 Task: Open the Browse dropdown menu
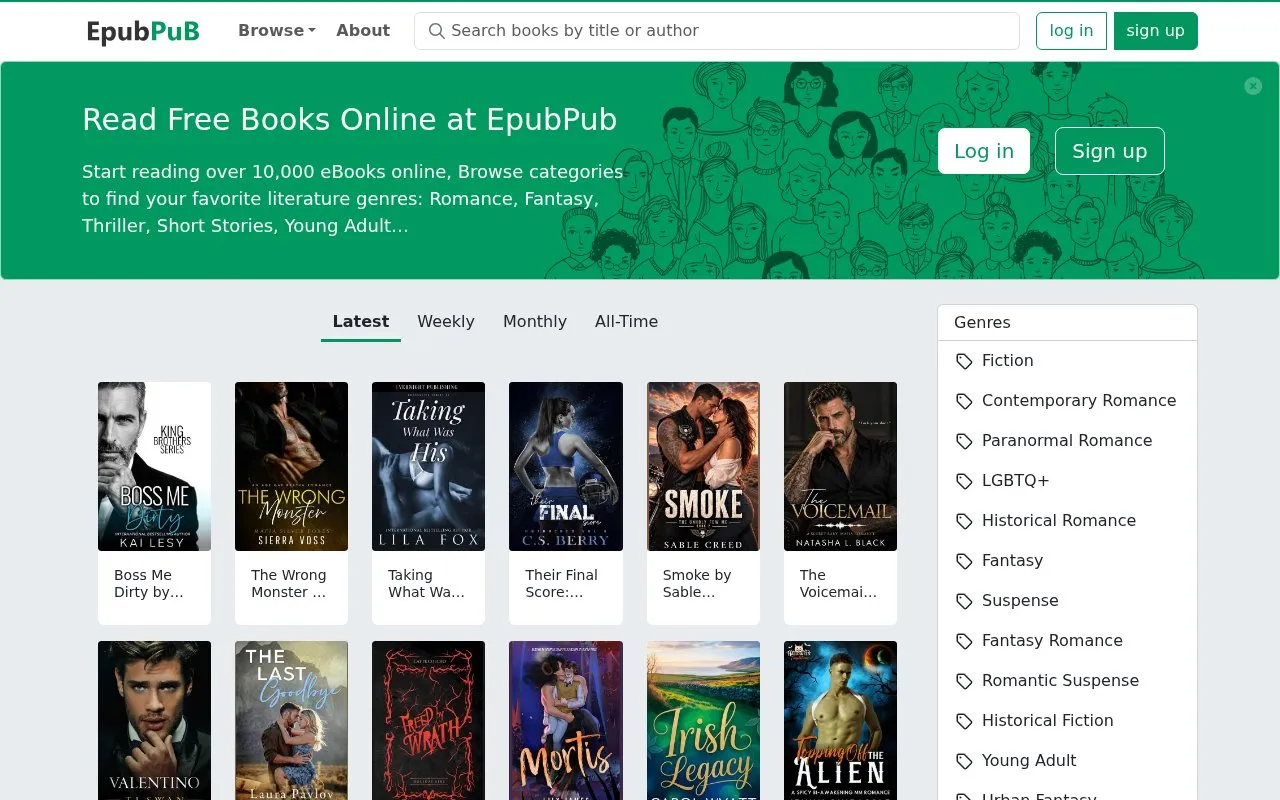(x=277, y=30)
